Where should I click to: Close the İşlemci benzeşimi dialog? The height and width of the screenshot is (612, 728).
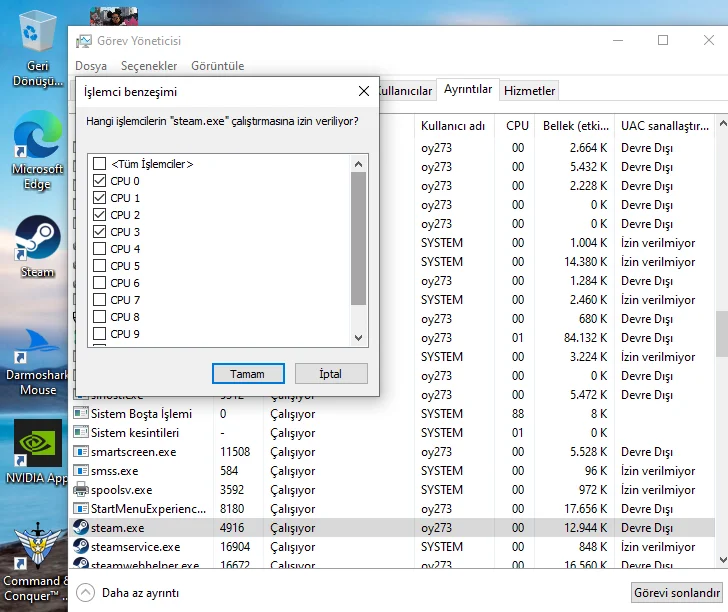(364, 91)
